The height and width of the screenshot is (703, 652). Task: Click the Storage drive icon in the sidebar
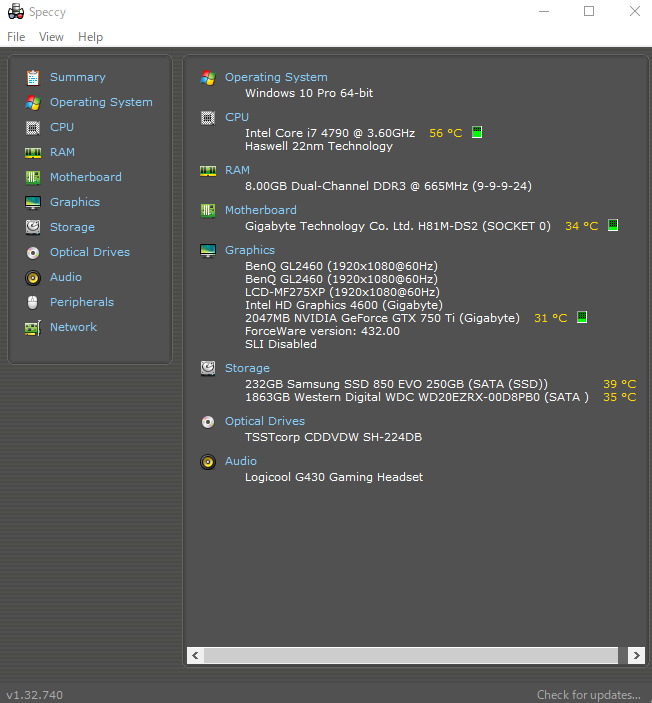tap(33, 227)
